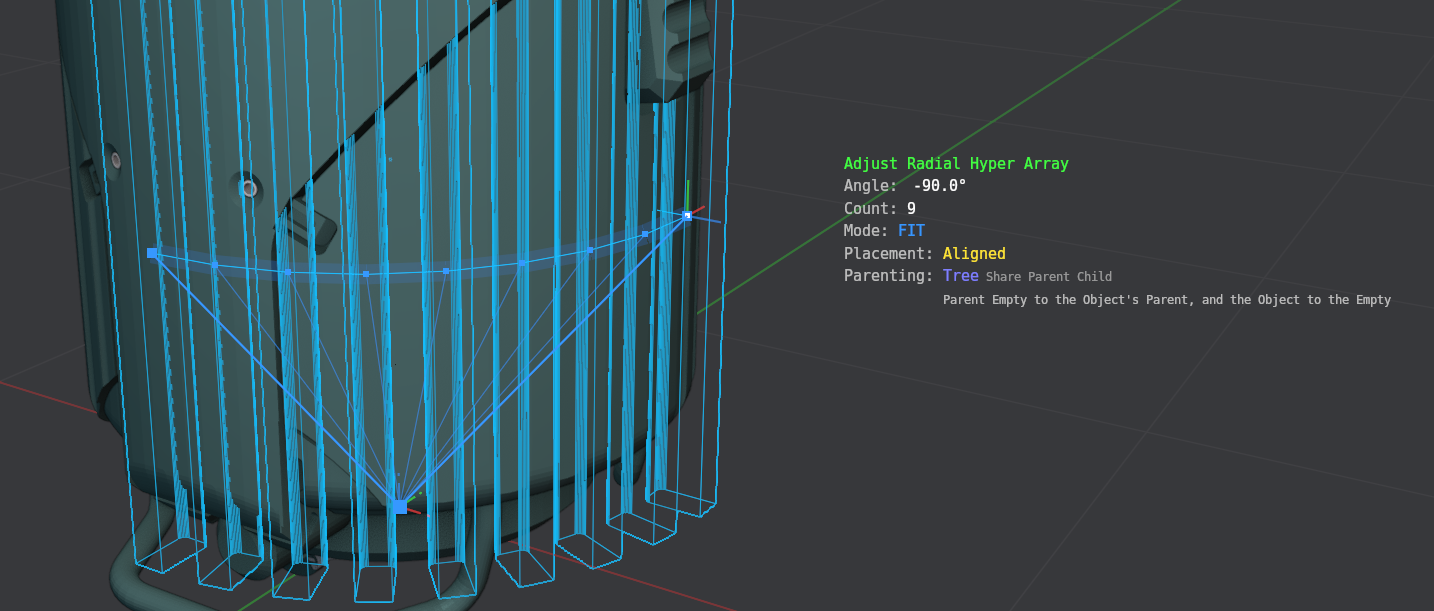Click the Count value 9
The image size is (1434, 611).
[x=911, y=209]
